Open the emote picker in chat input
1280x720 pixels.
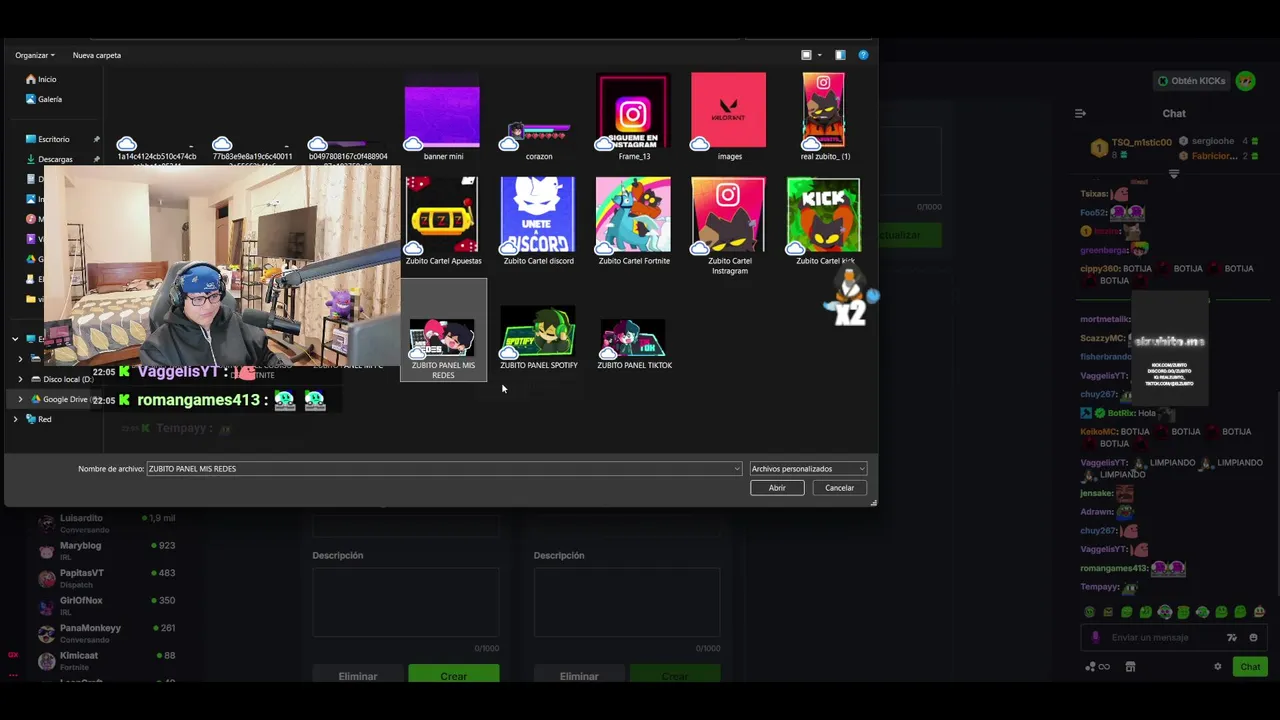click(1253, 637)
